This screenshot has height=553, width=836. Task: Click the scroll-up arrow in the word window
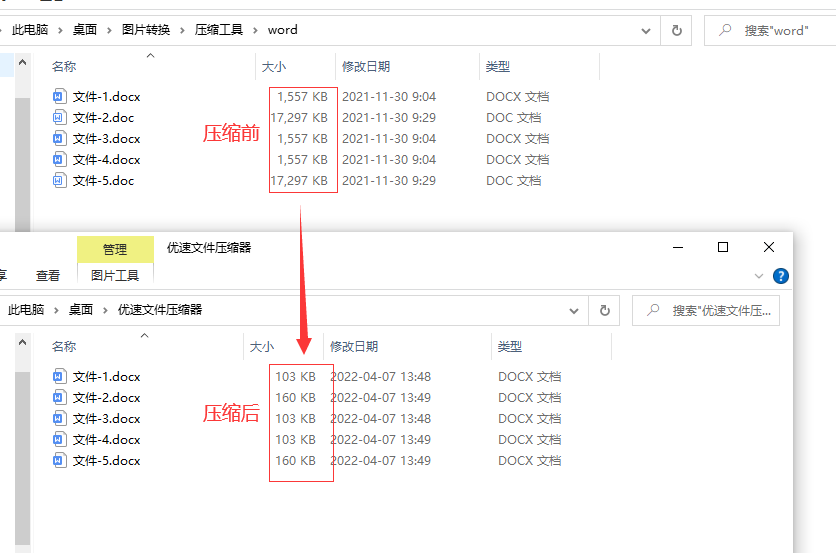click(x=22, y=62)
